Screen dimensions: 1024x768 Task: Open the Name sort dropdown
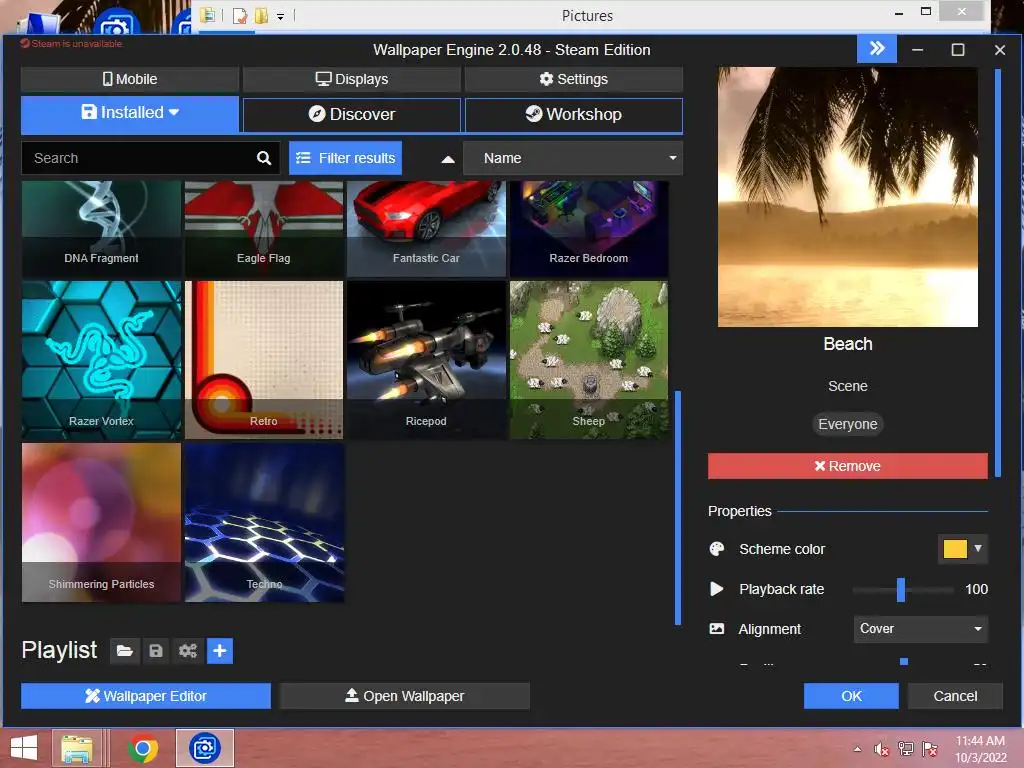pyautogui.click(x=573, y=158)
